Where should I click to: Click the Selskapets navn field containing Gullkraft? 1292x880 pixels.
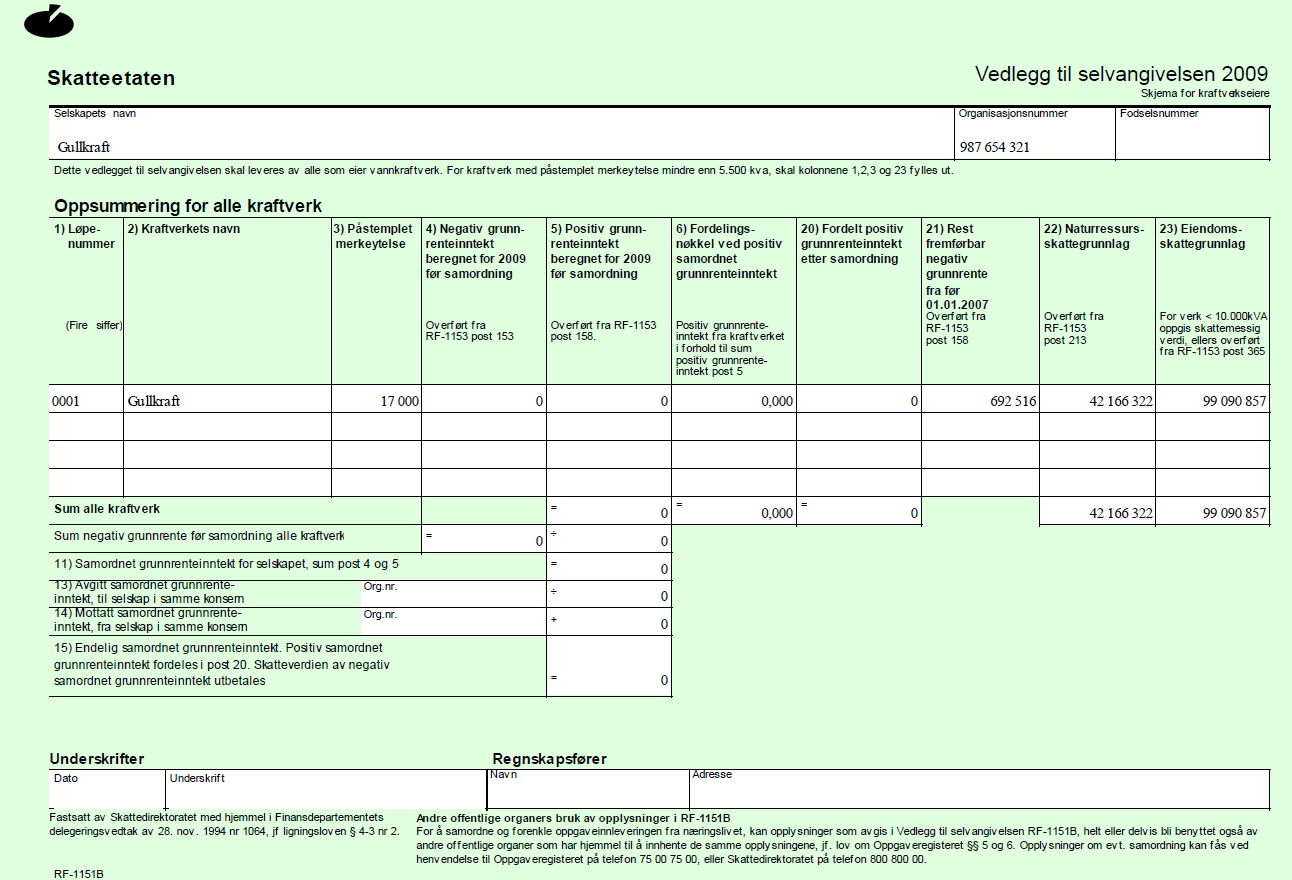pos(502,133)
